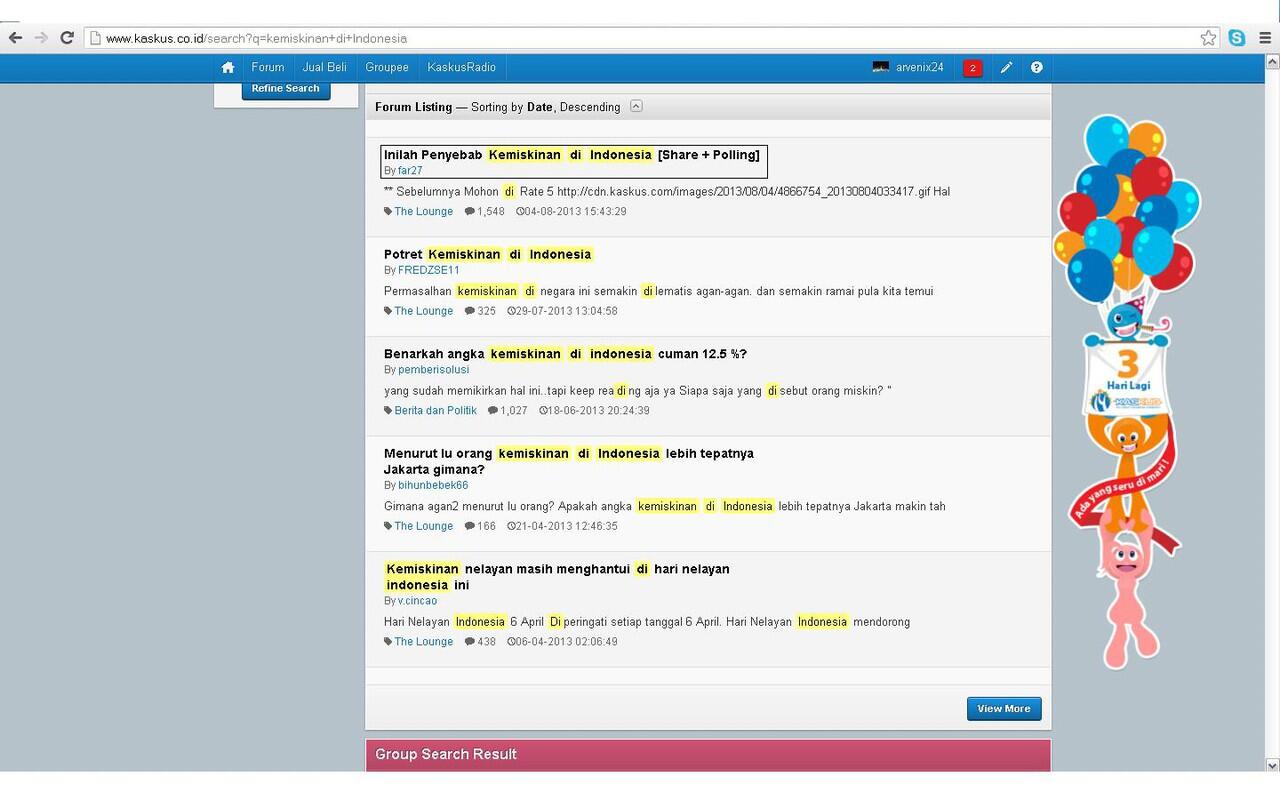Open thread Menurut lu orang kemiskinan di Indonesia
This screenshot has width=1280, height=800.
point(569,461)
